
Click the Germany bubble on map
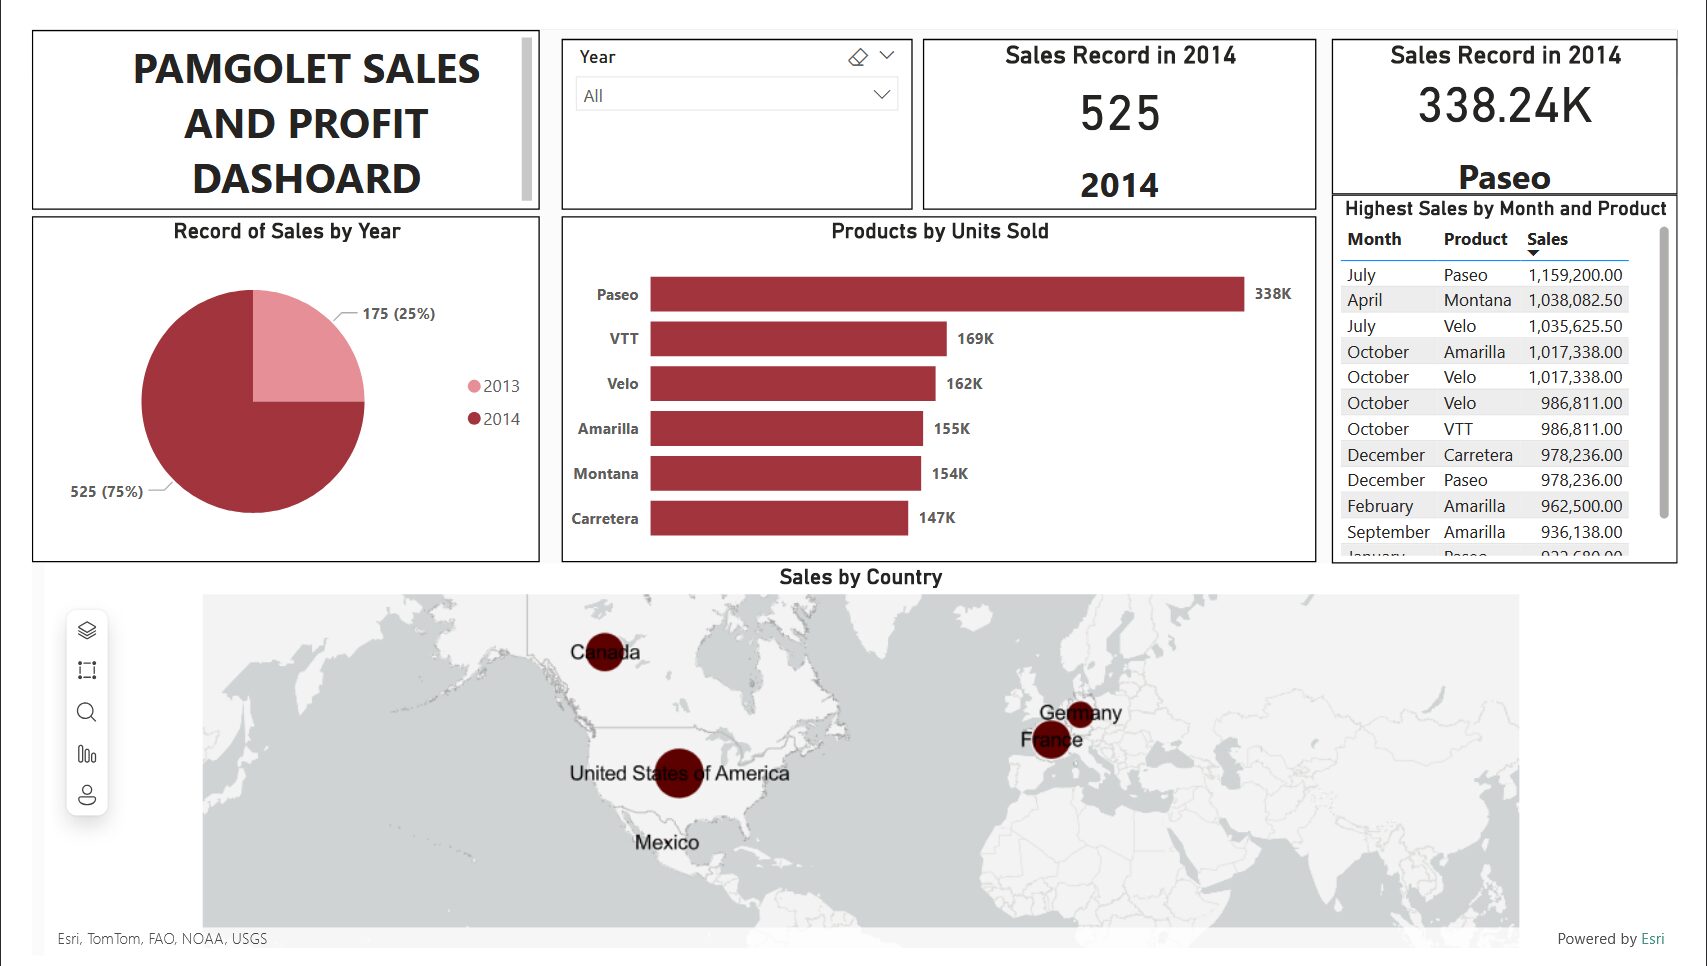(1080, 713)
